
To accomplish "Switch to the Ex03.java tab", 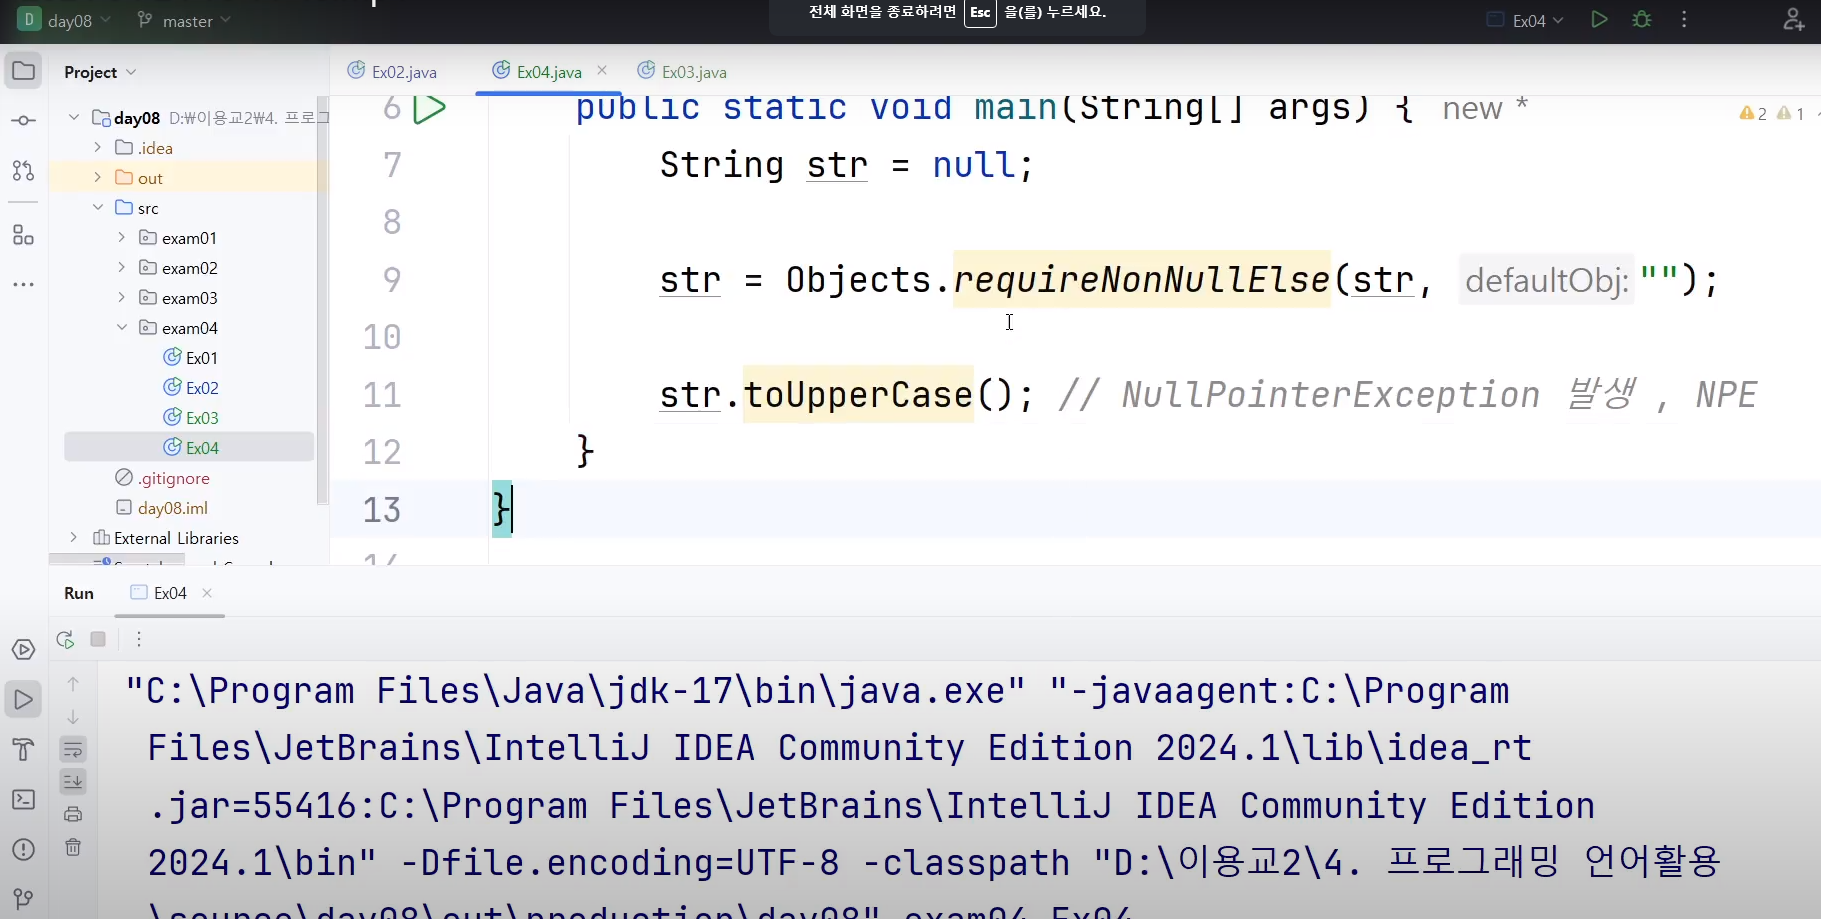I will pos(693,71).
